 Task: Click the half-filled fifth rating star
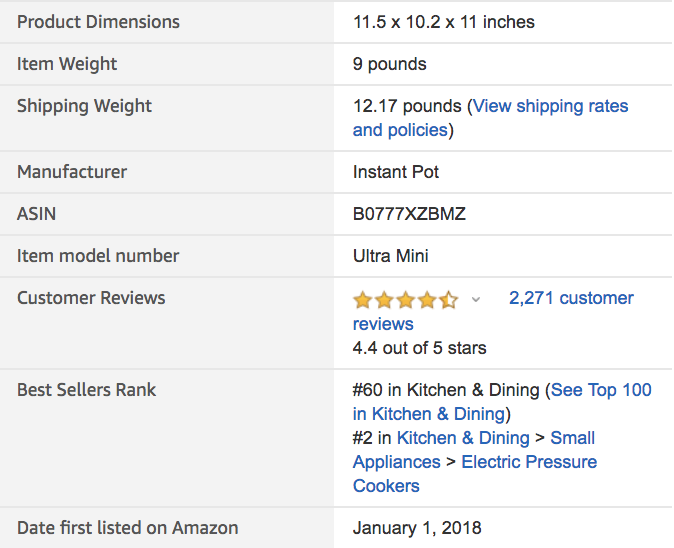[448, 299]
